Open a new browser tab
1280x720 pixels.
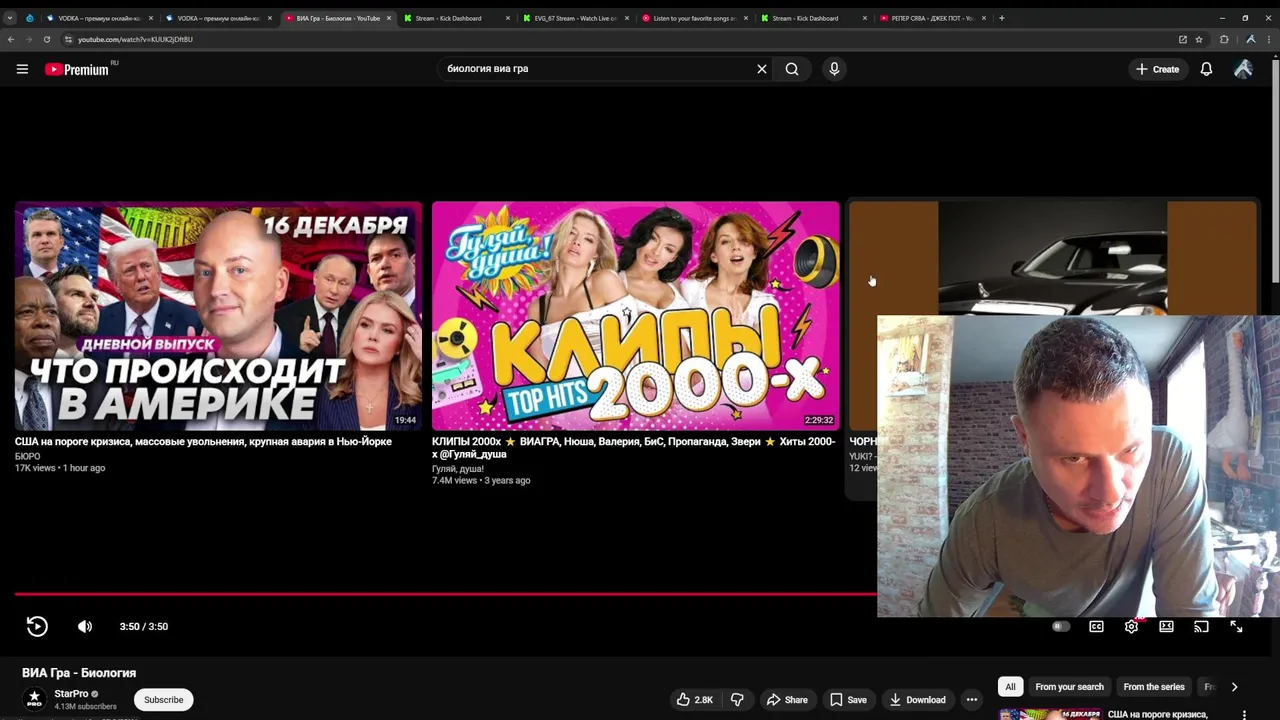[x=1002, y=18]
